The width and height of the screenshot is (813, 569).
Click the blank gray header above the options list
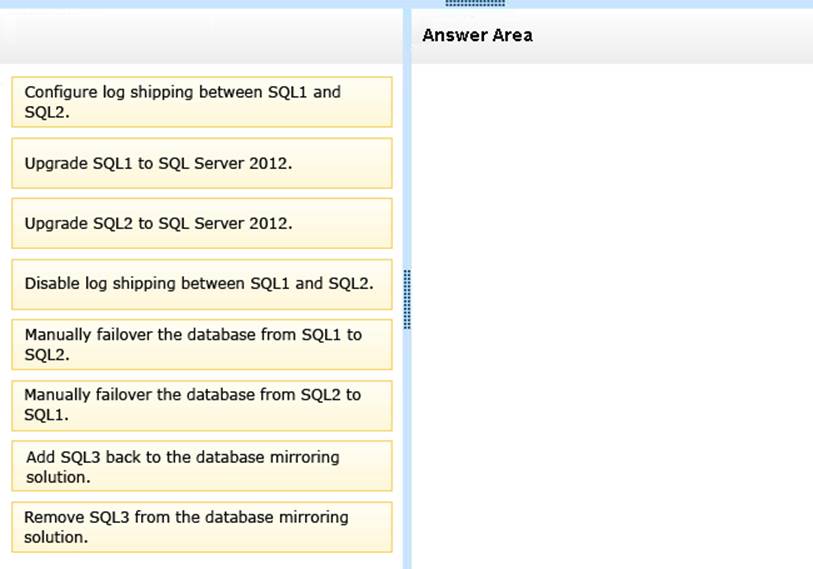tap(200, 38)
